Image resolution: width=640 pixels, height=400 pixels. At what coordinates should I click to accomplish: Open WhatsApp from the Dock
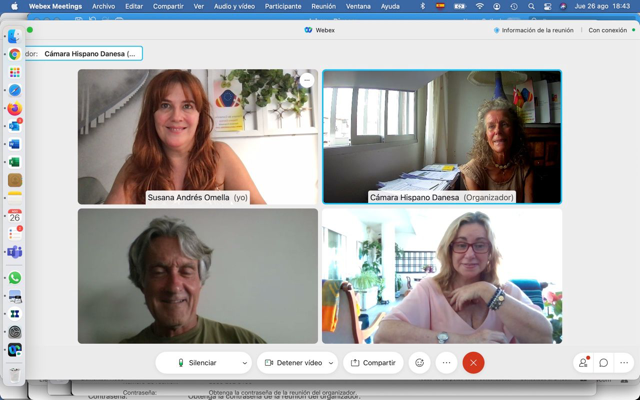[15, 278]
